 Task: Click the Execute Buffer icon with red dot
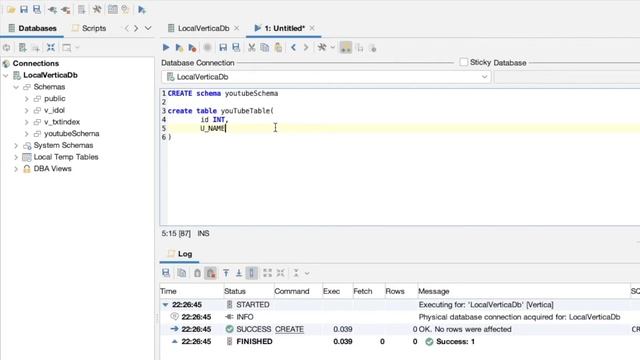(192, 48)
